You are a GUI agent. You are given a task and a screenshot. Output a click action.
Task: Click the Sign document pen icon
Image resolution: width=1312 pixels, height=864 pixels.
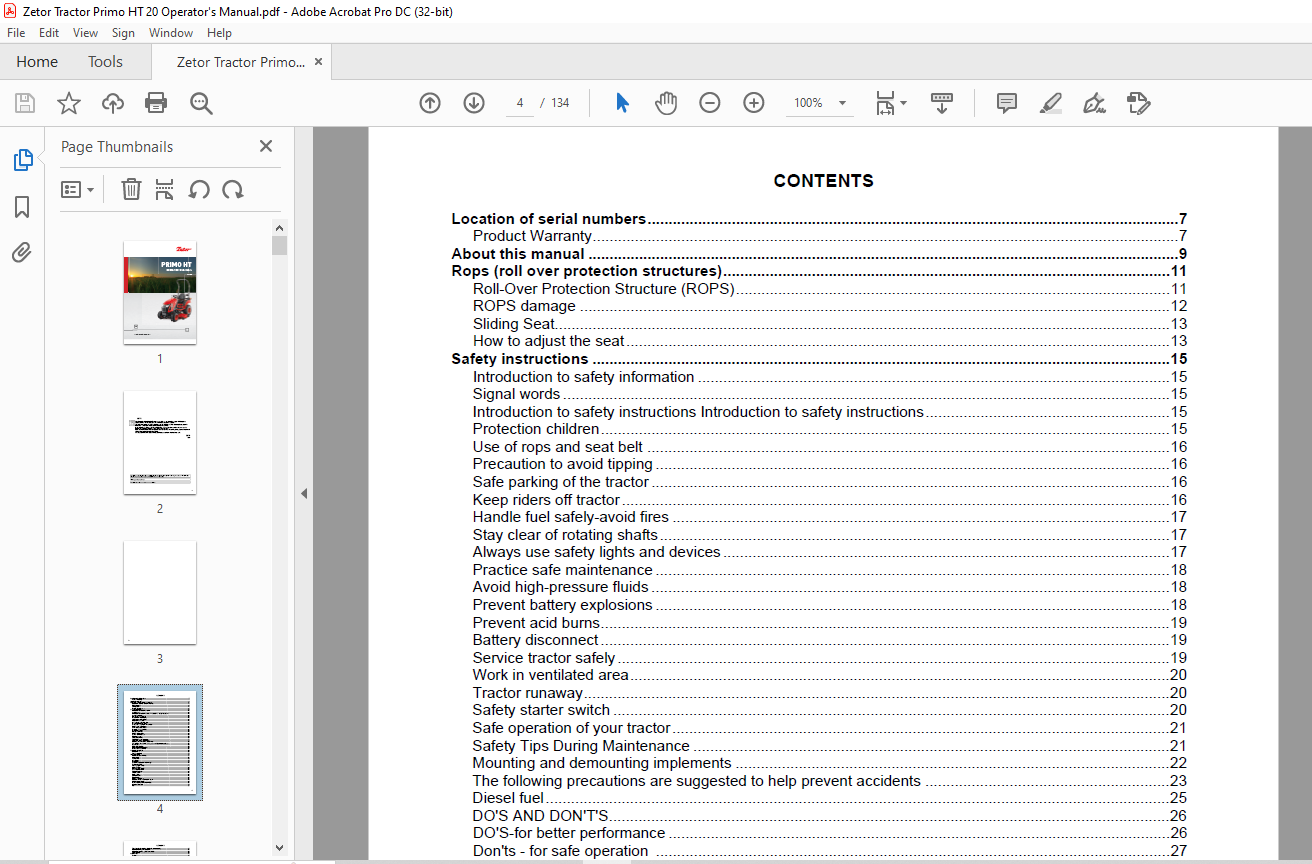click(1094, 103)
